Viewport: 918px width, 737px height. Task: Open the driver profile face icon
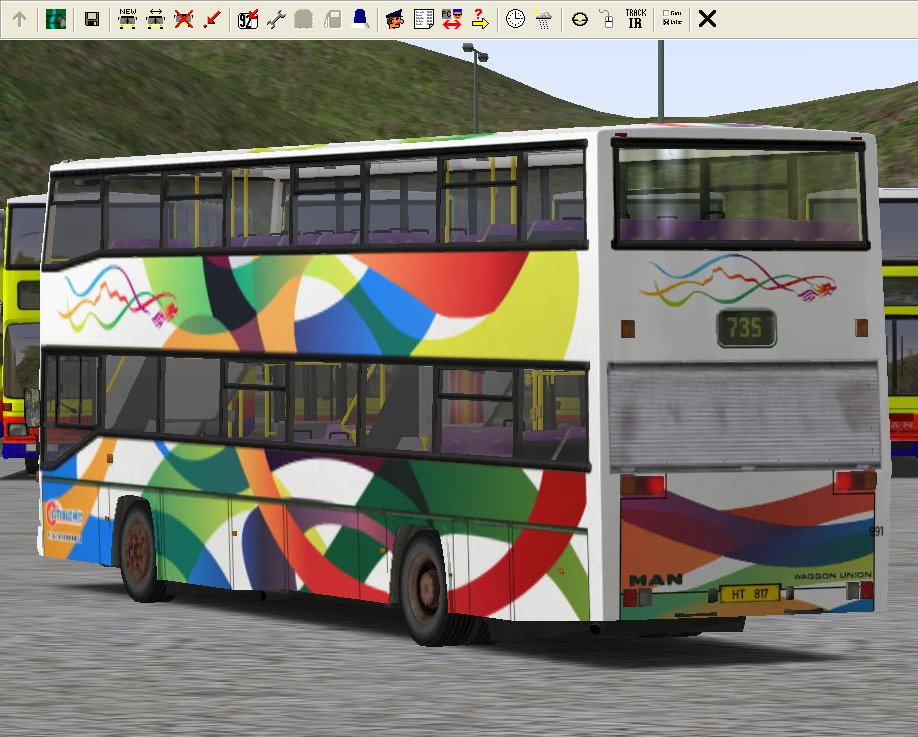[395, 19]
